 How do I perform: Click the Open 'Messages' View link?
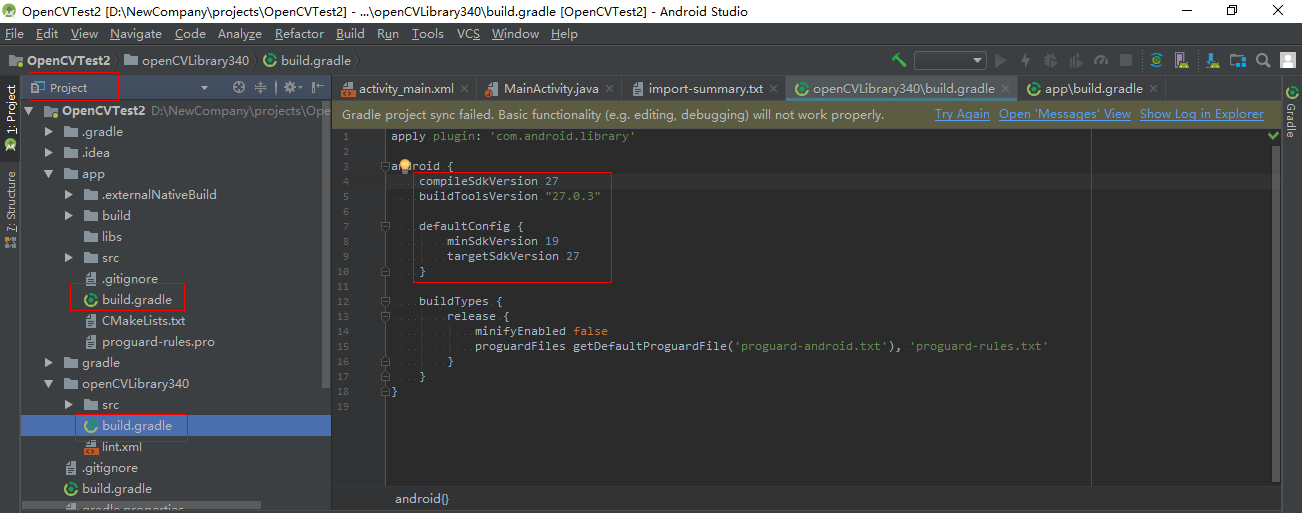click(1065, 114)
